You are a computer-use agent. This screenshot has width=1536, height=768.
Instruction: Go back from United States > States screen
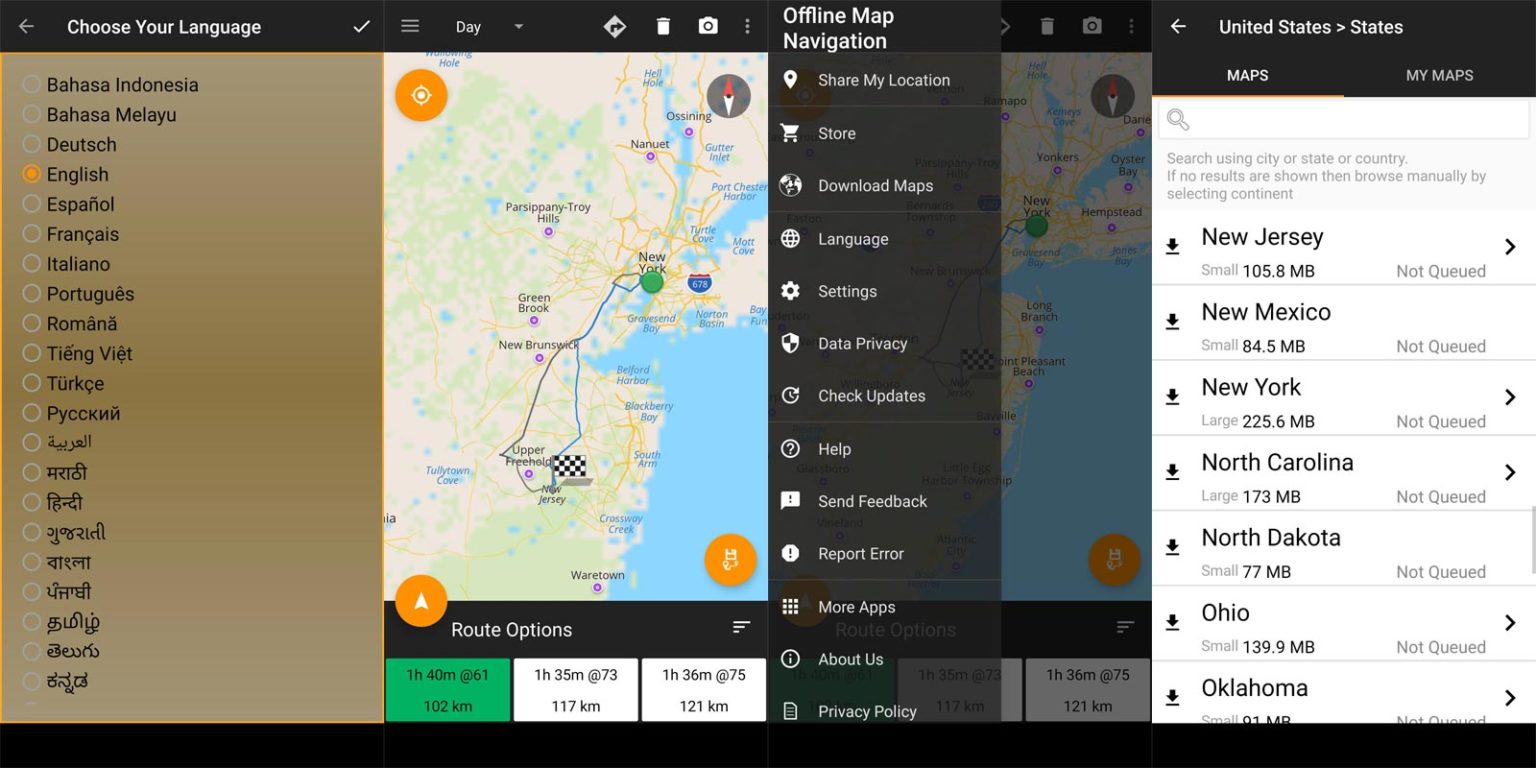[x=1178, y=27]
